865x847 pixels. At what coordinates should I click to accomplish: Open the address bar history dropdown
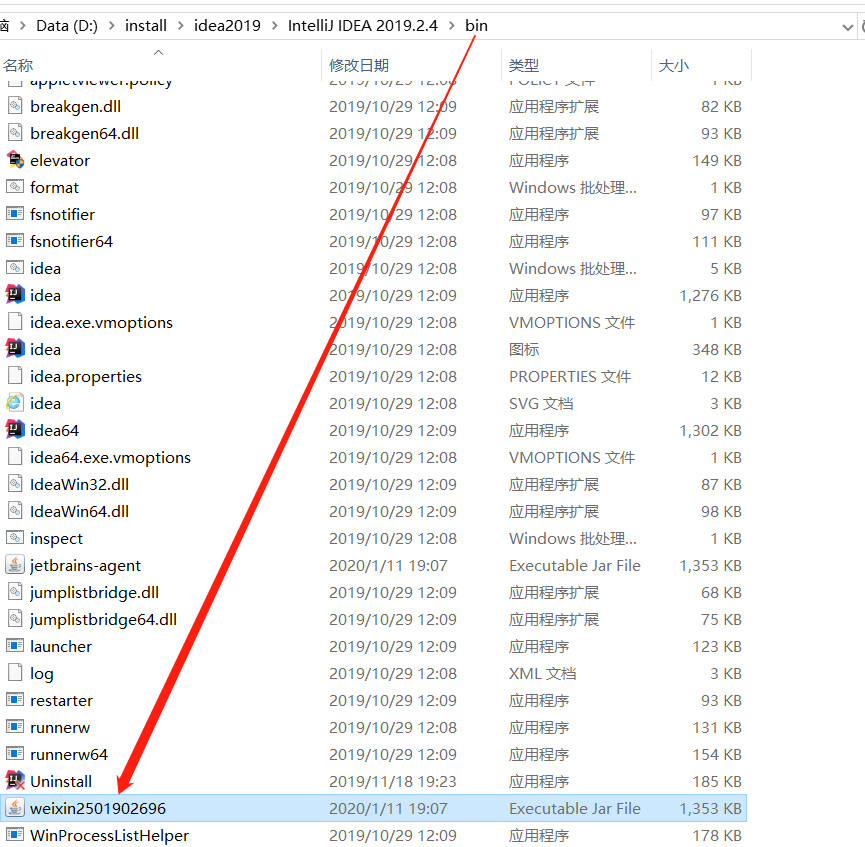(847, 27)
